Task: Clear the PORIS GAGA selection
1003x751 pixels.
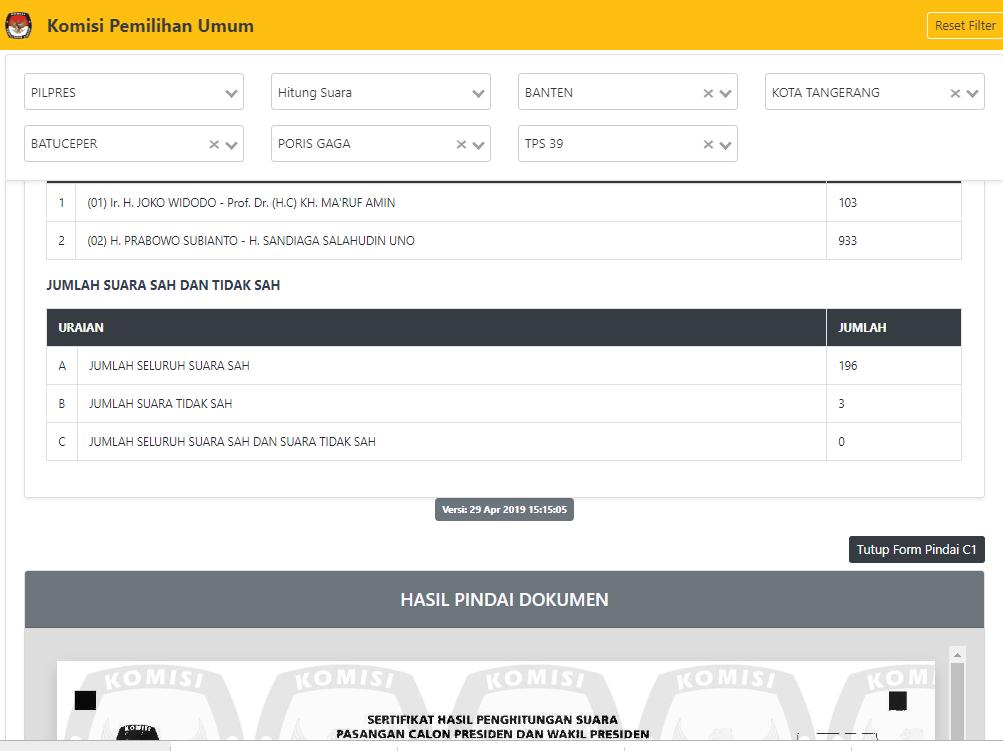Action: click(461, 145)
